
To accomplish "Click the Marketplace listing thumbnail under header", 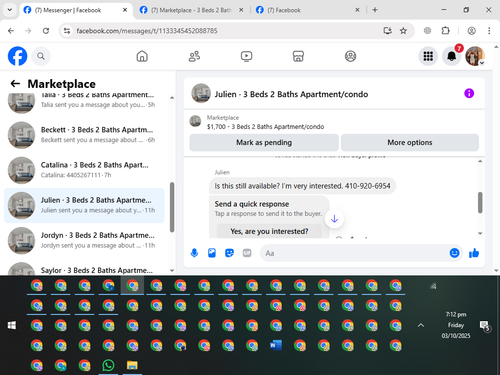I will (x=195, y=121).
